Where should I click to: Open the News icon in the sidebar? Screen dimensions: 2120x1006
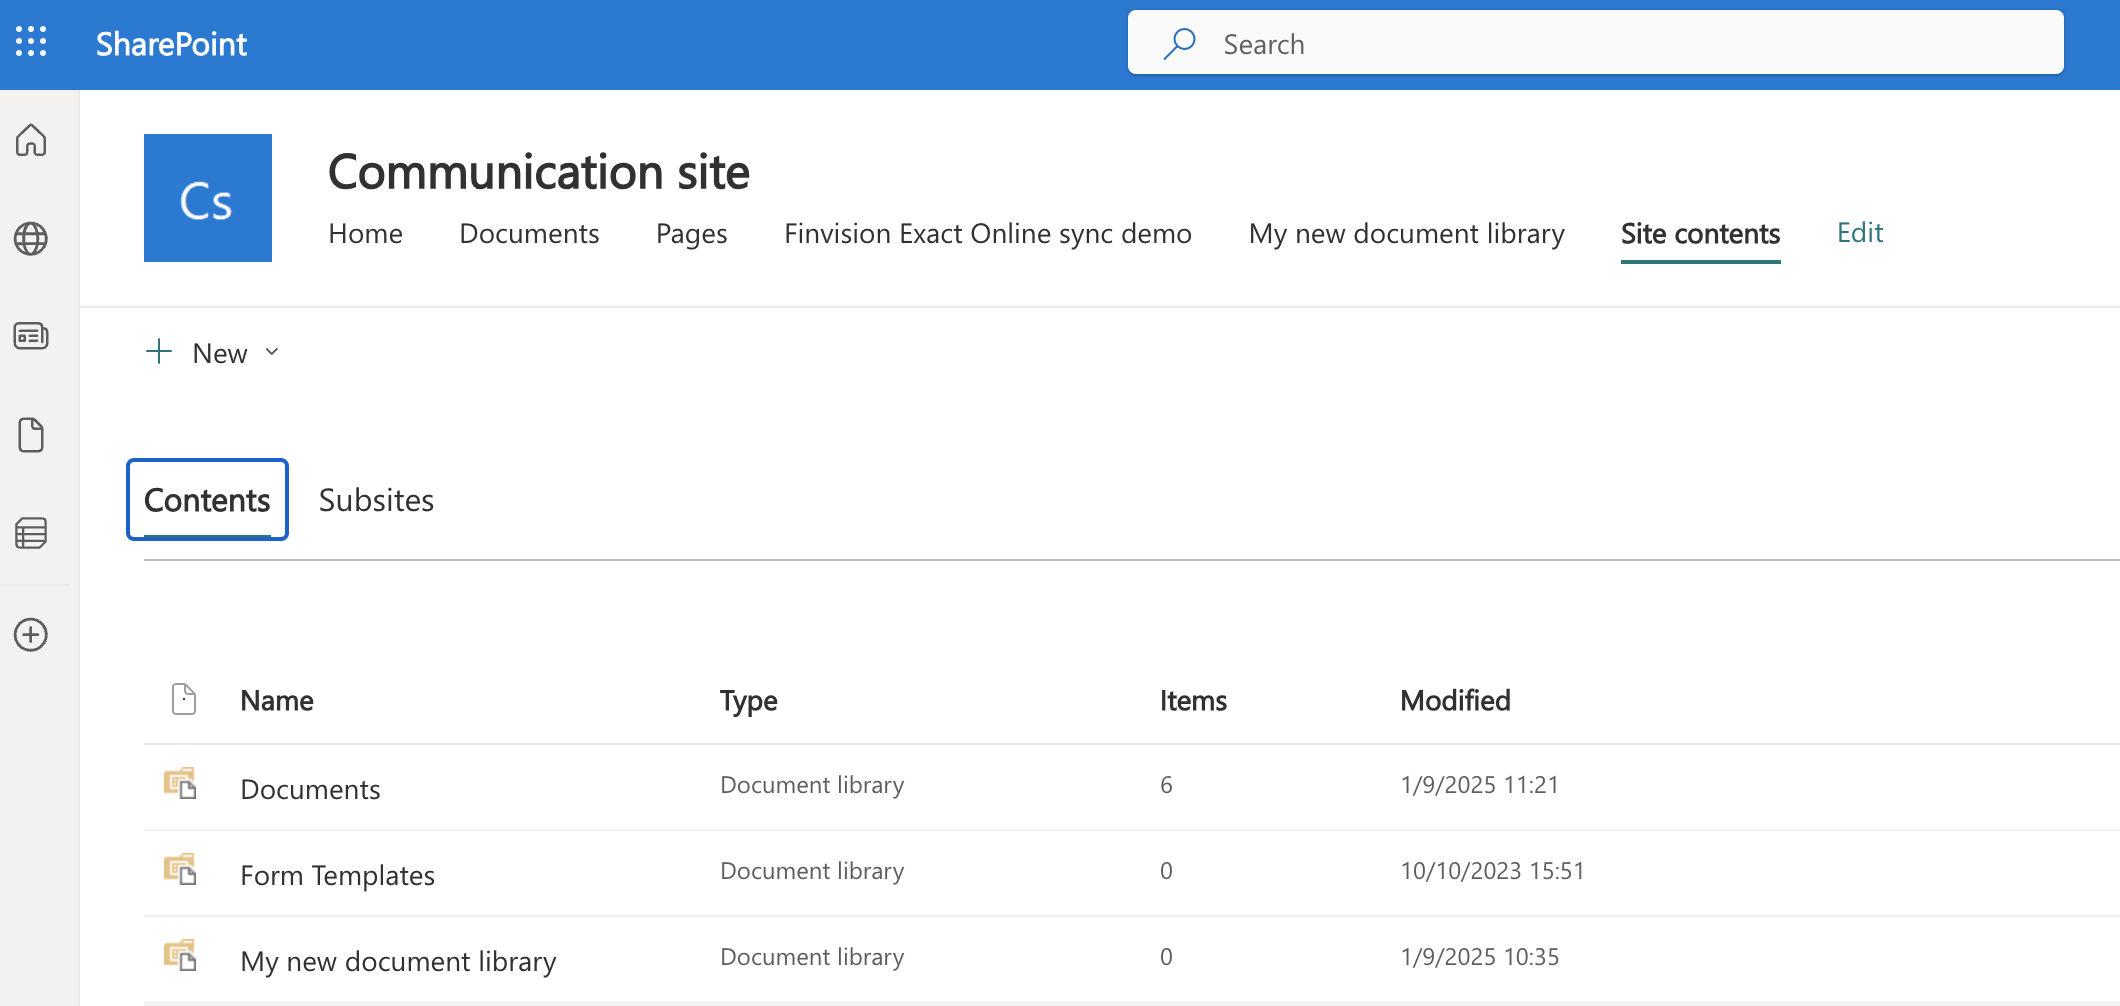pos(31,336)
